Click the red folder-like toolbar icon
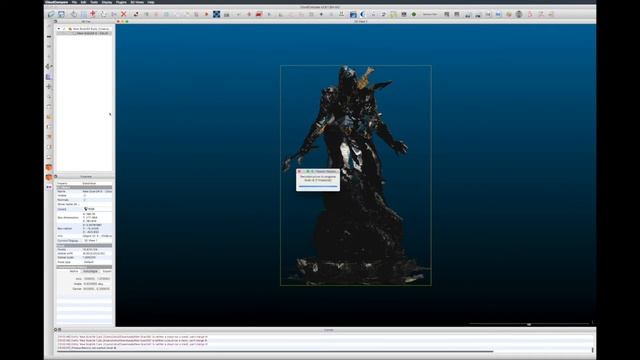Viewport: 640px width, 360px height. coord(259,14)
